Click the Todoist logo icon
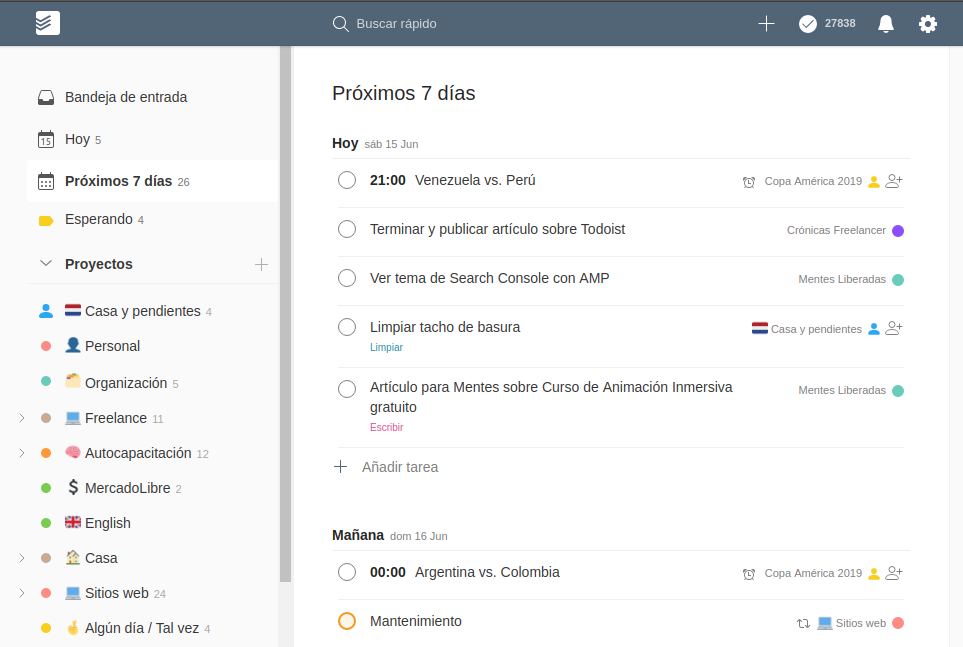963x647 pixels. (x=47, y=23)
